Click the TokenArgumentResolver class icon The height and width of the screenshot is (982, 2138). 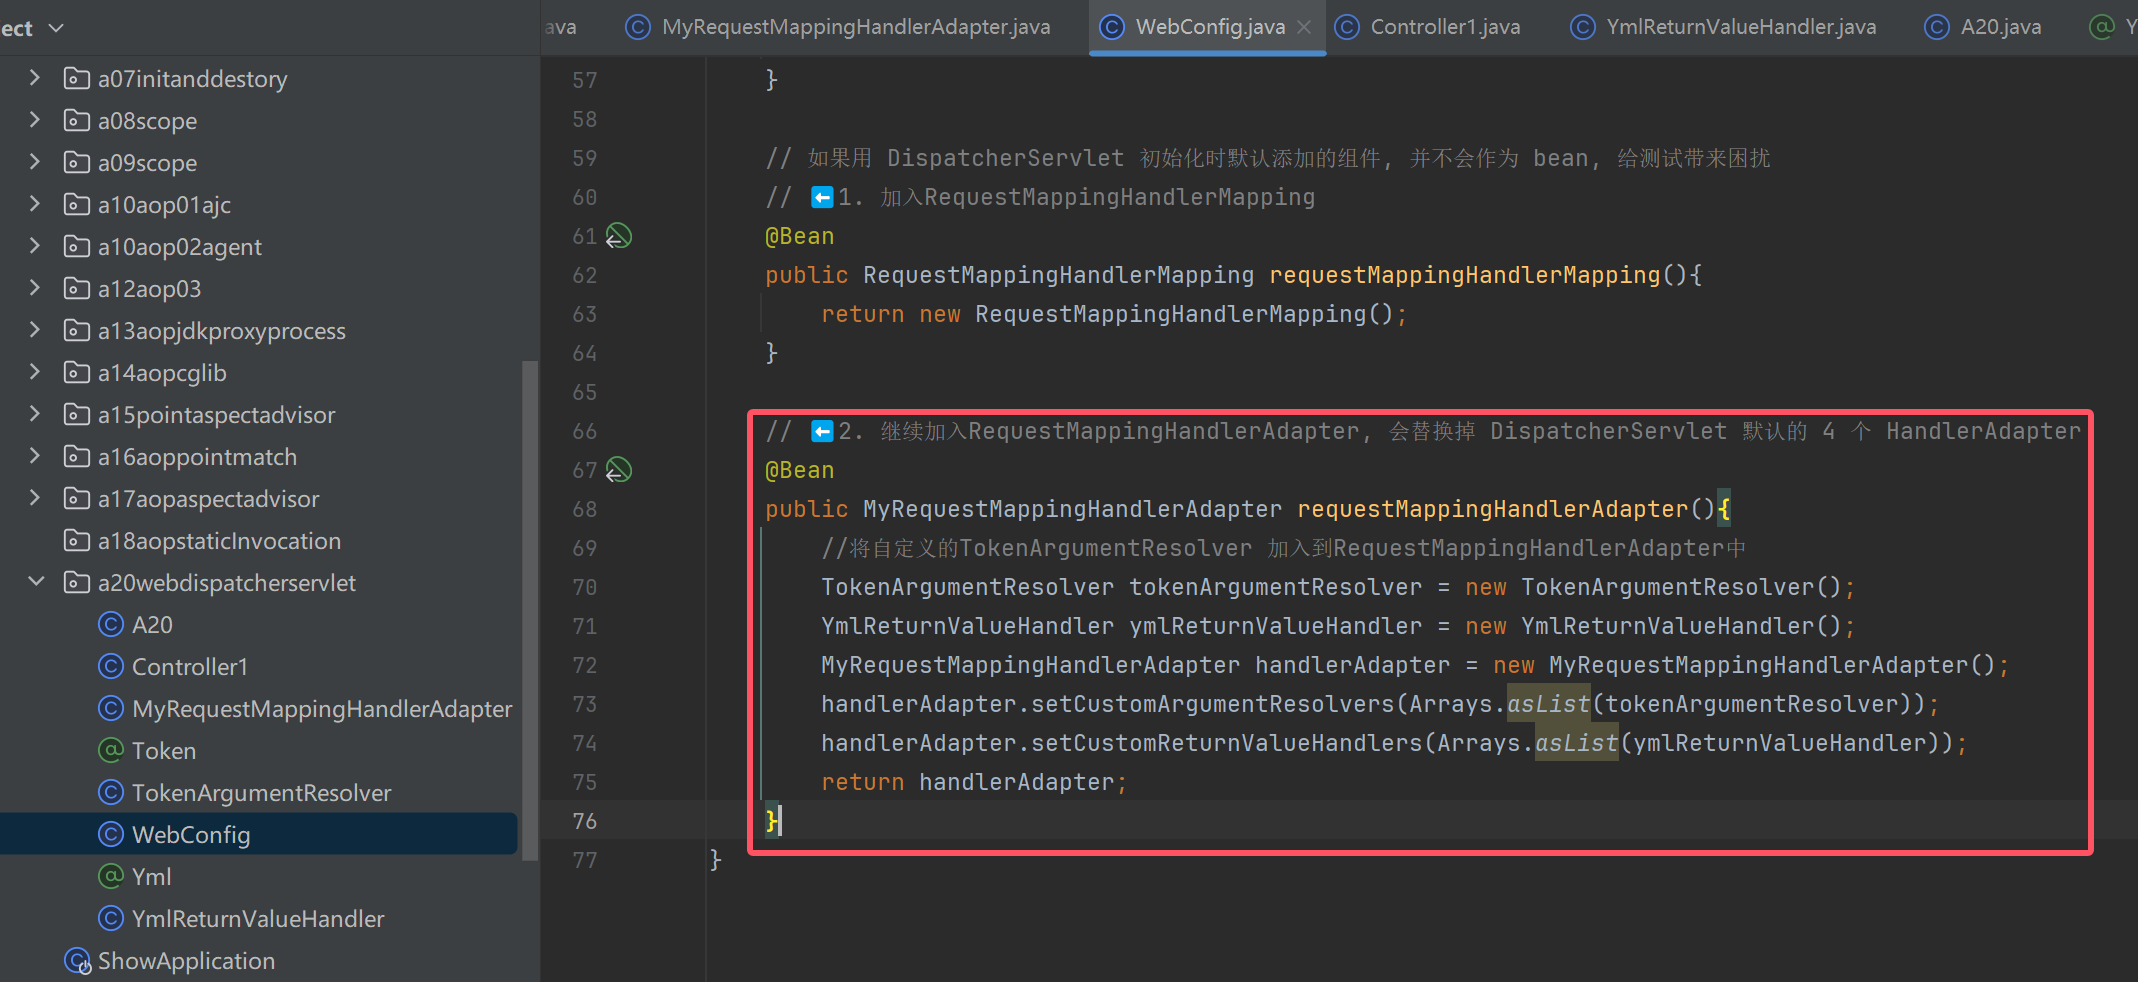pyautogui.click(x=111, y=792)
